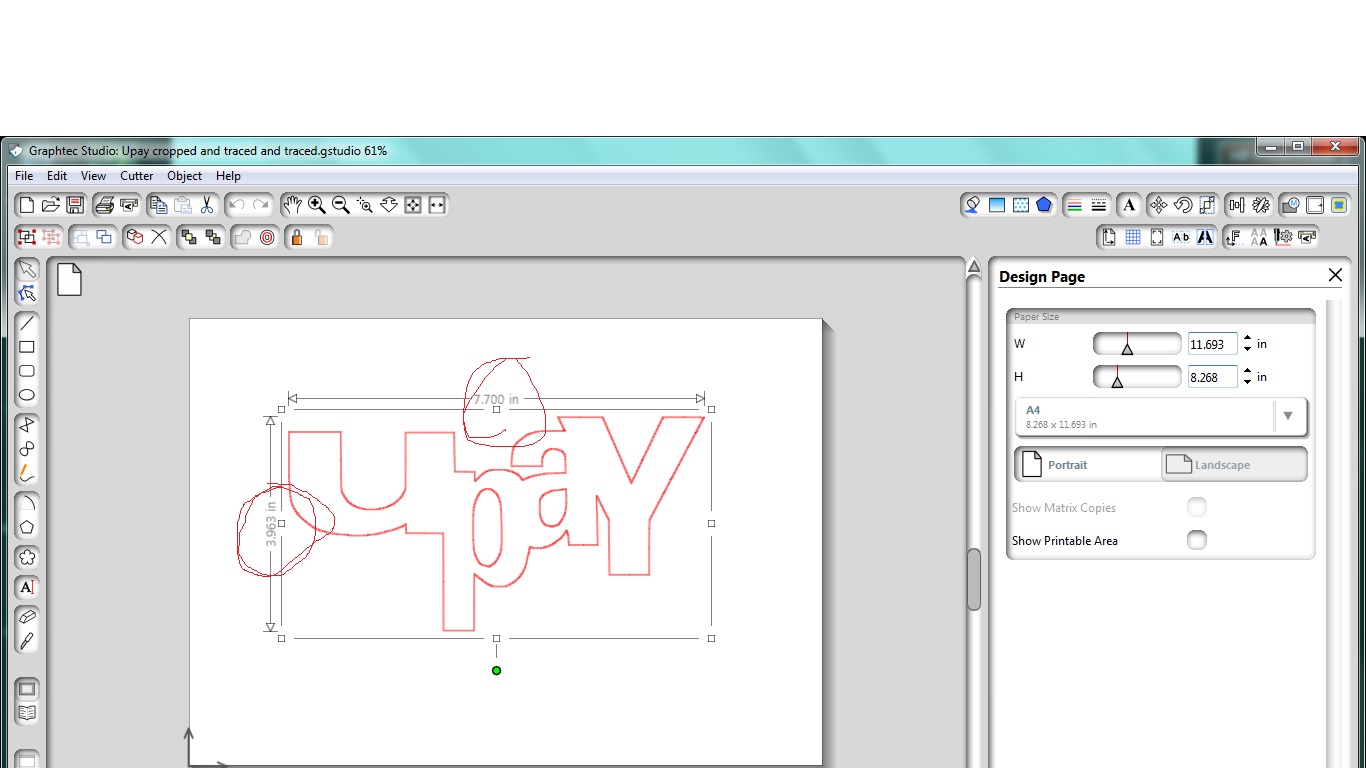Select the Edit Points tool
Screen dimensions: 1366x768
pyautogui.click(x=27, y=293)
